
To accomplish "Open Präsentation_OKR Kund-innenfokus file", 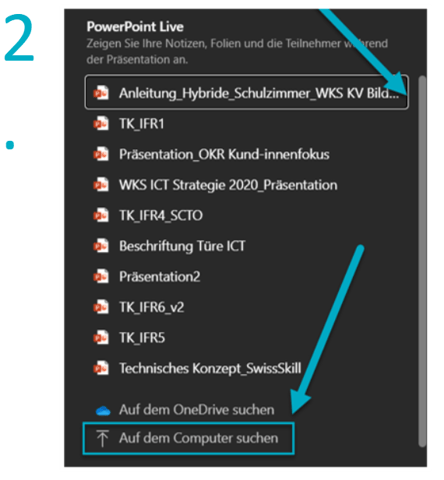I will [224, 154].
